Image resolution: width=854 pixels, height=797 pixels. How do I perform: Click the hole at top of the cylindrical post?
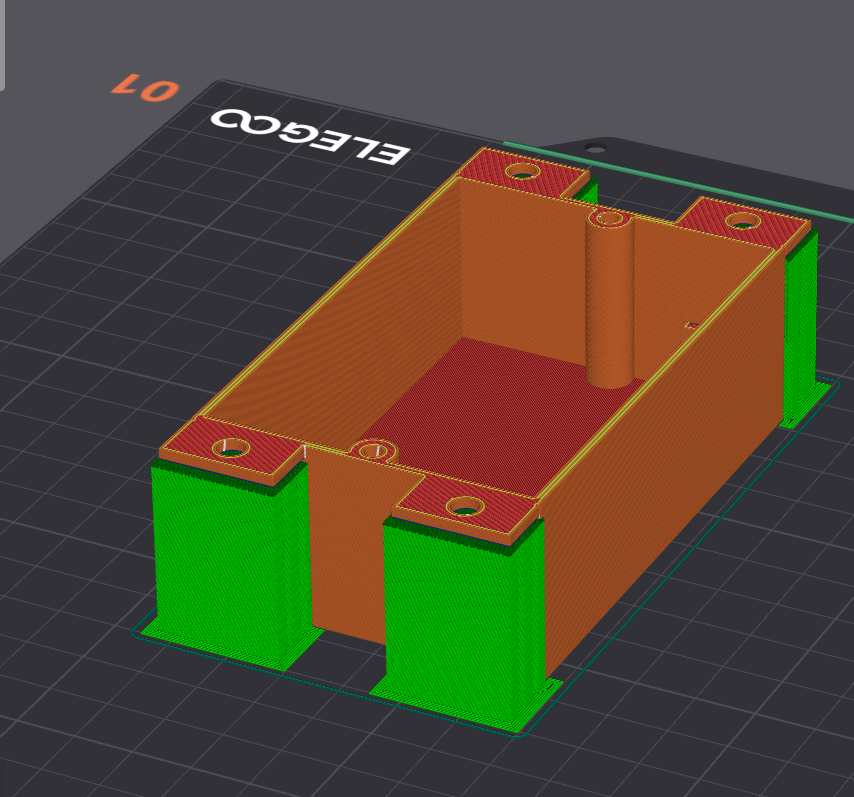click(x=609, y=219)
